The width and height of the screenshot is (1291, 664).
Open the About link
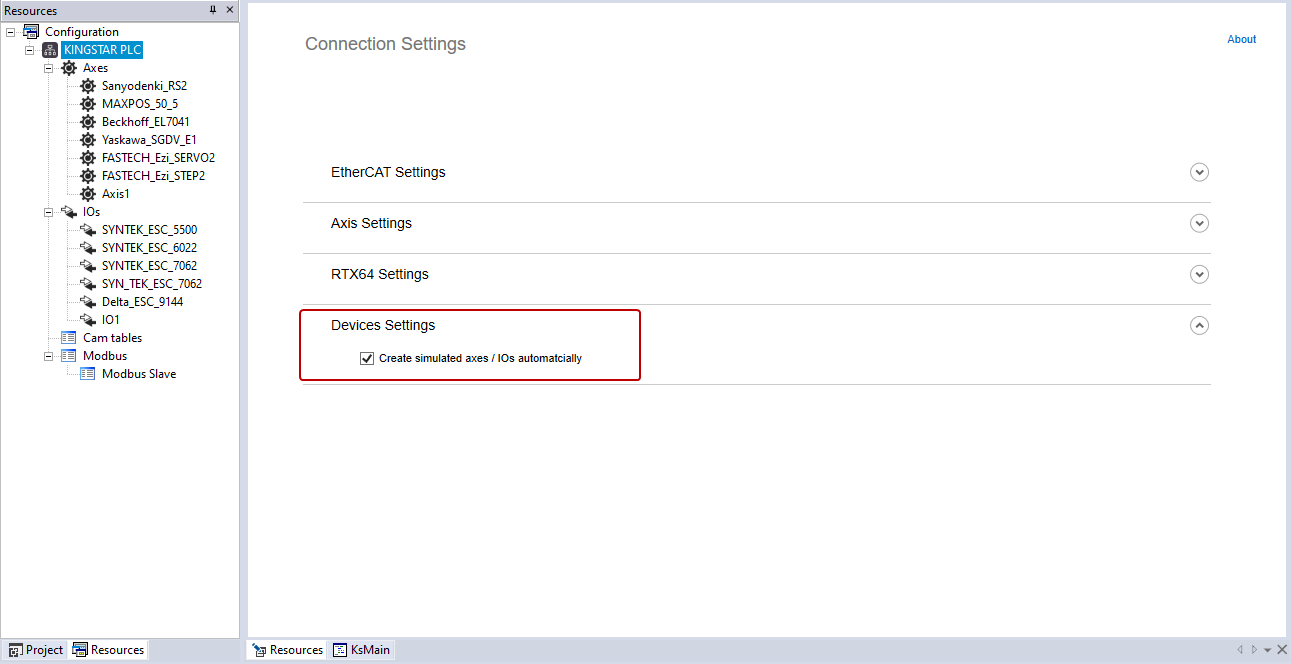point(1241,40)
